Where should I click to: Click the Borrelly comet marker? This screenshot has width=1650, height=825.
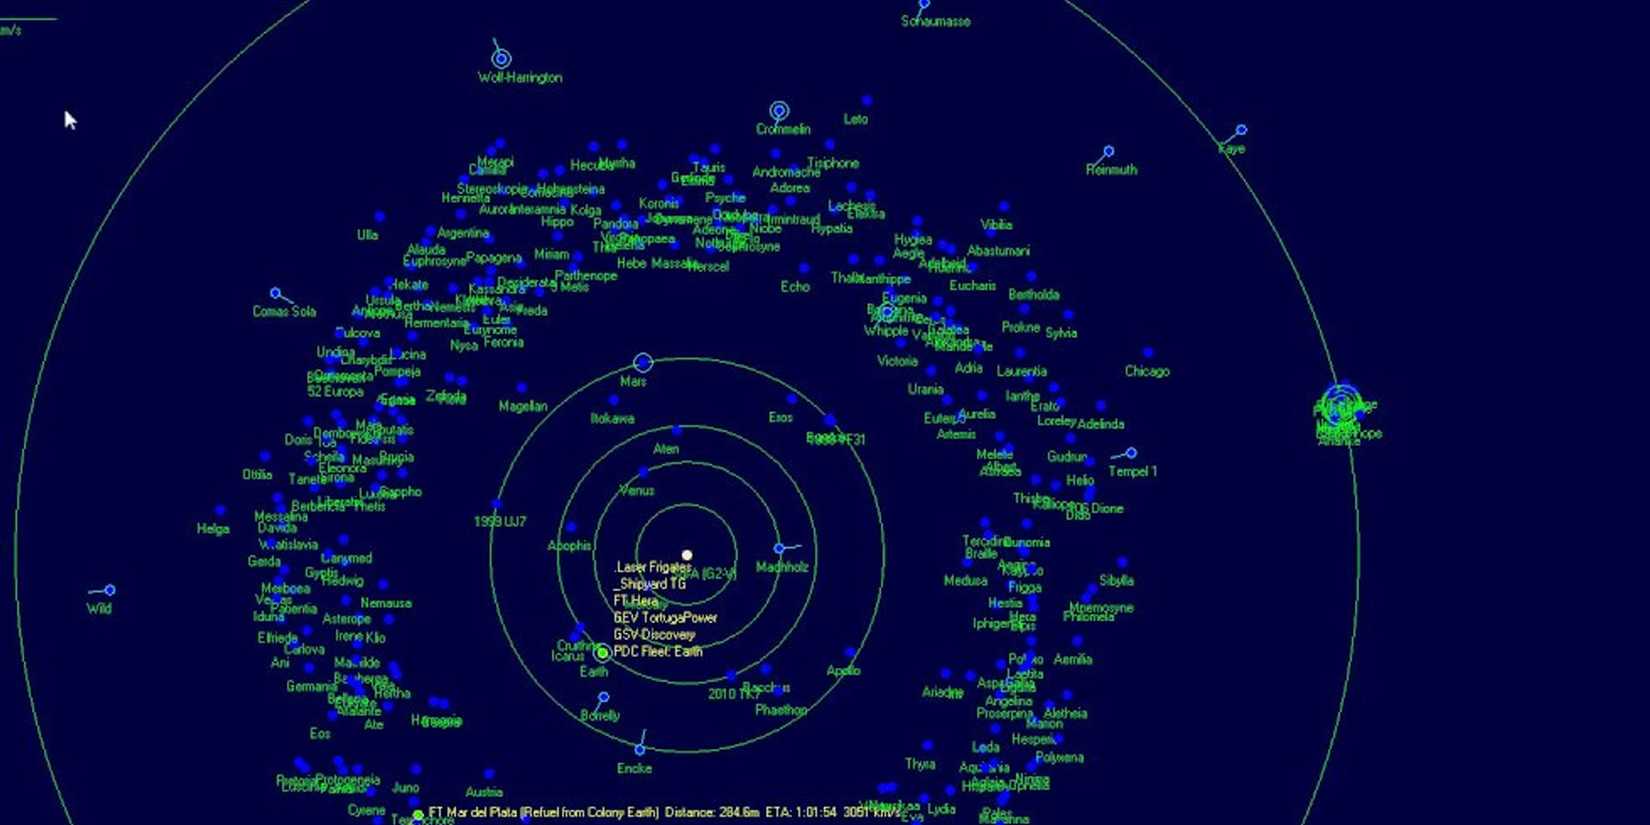(x=603, y=698)
